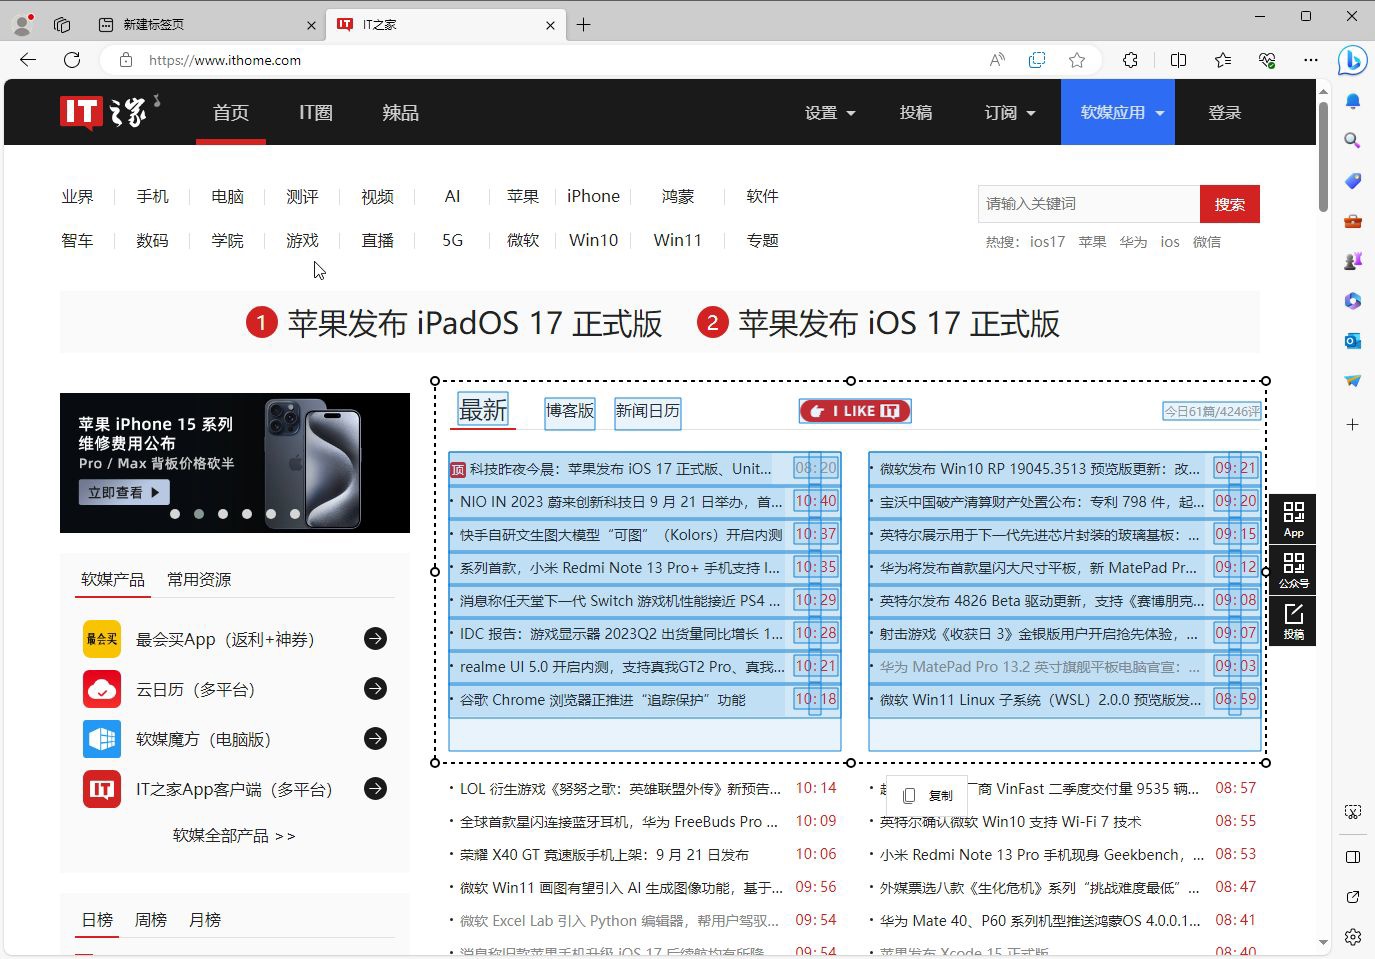
Task: Open the 苹果发布 iPadOS 17 正式版 headline
Action: (x=474, y=324)
